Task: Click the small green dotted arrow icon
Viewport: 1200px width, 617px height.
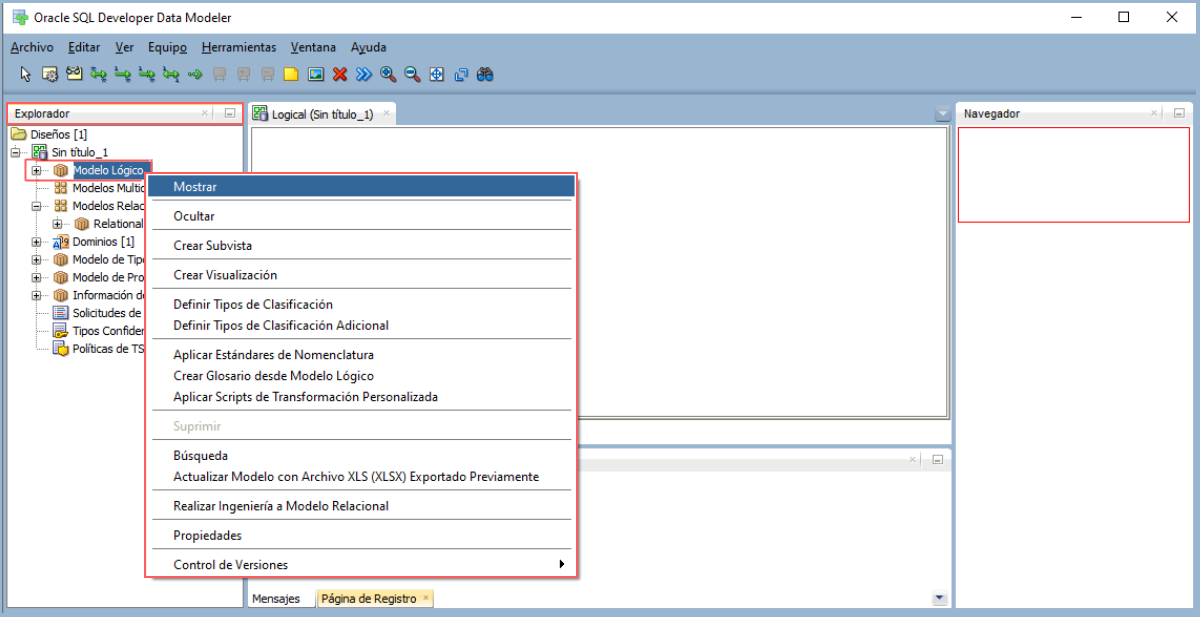Action: tap(194, 74)
